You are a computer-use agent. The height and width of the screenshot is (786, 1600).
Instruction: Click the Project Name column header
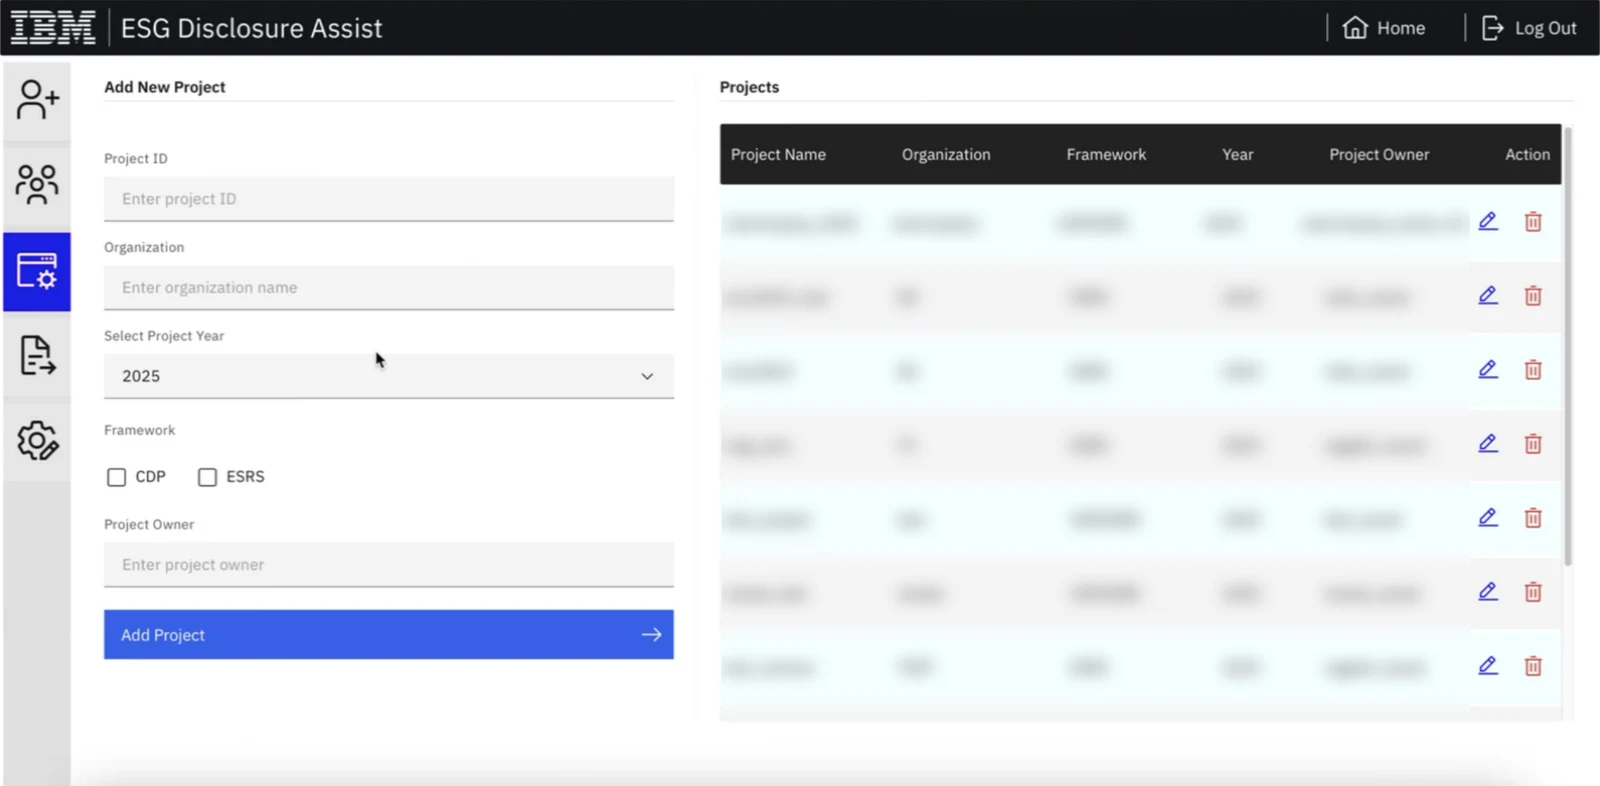[778, 154]
